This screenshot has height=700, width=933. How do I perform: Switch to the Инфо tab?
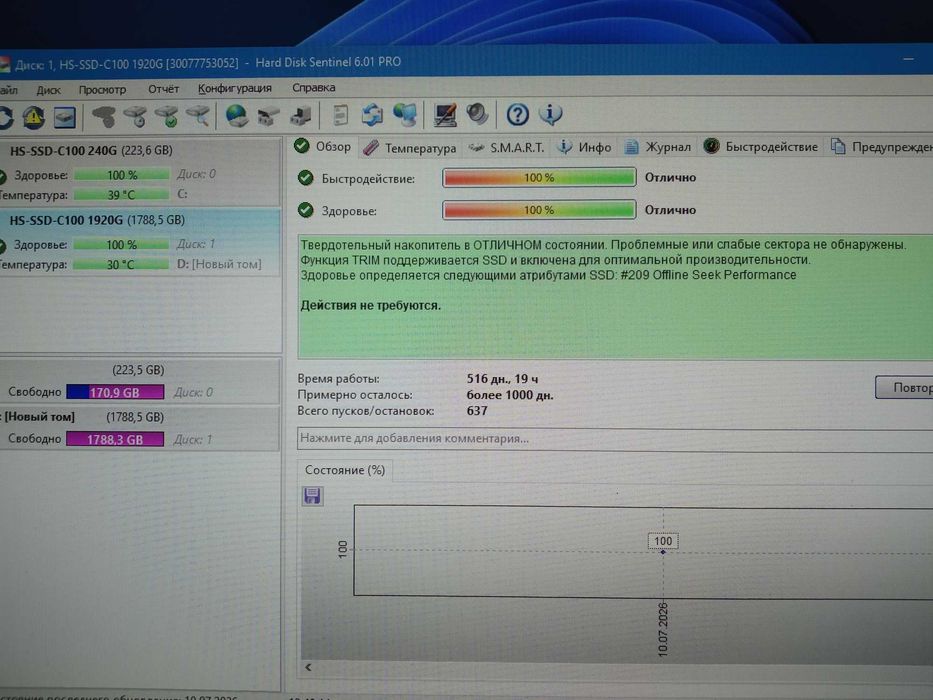click(x=584, y=147)
